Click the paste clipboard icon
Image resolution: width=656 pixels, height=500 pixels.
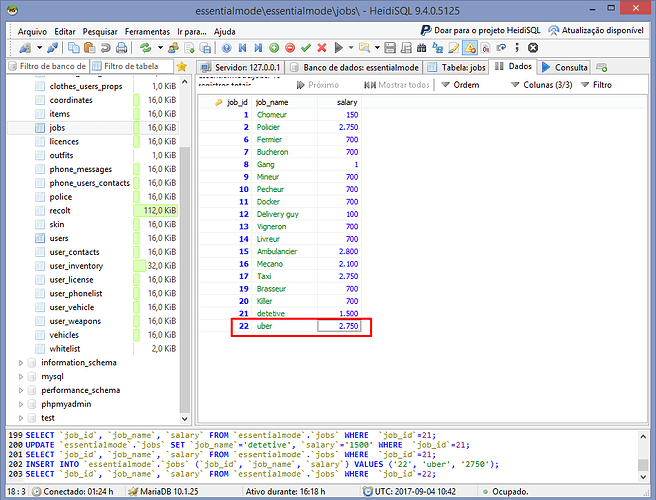click(x=90, y=48)
